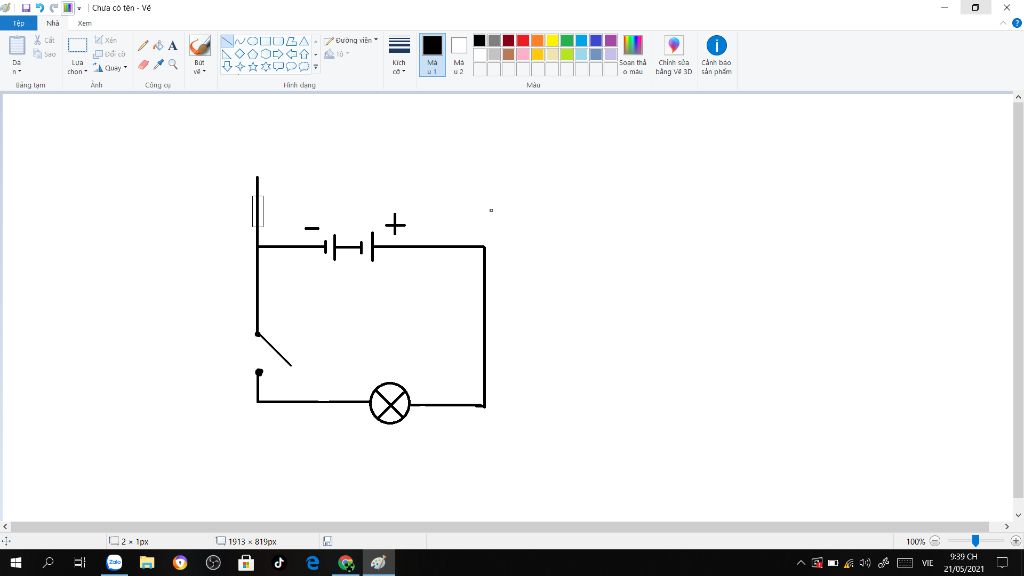Click the vertical scrollbar down arrow
Screen dimensions: 1024x576
click(1017, 515)
